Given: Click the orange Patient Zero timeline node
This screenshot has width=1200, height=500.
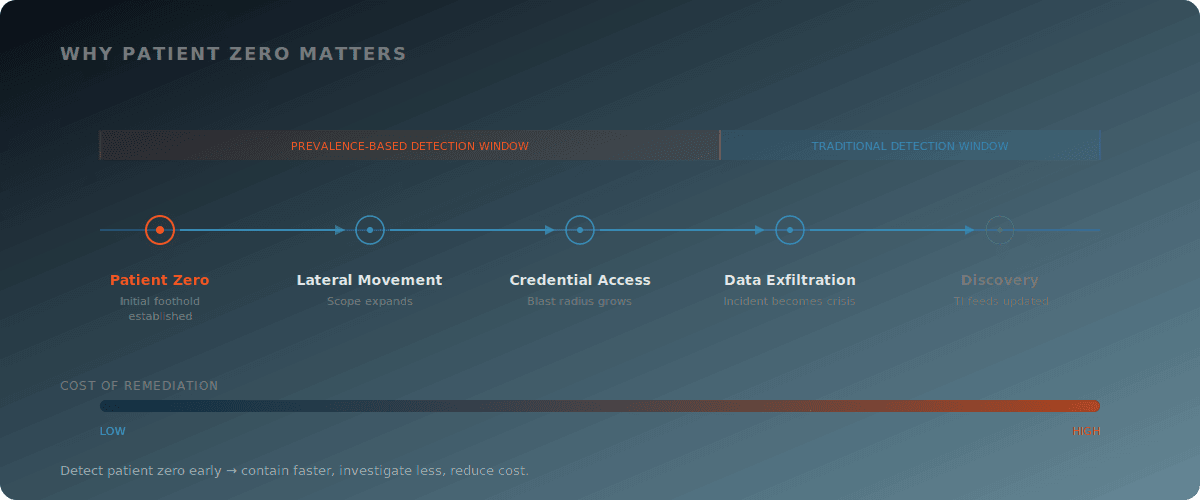Looking at the screenshot, I should [x=160, y=230].
